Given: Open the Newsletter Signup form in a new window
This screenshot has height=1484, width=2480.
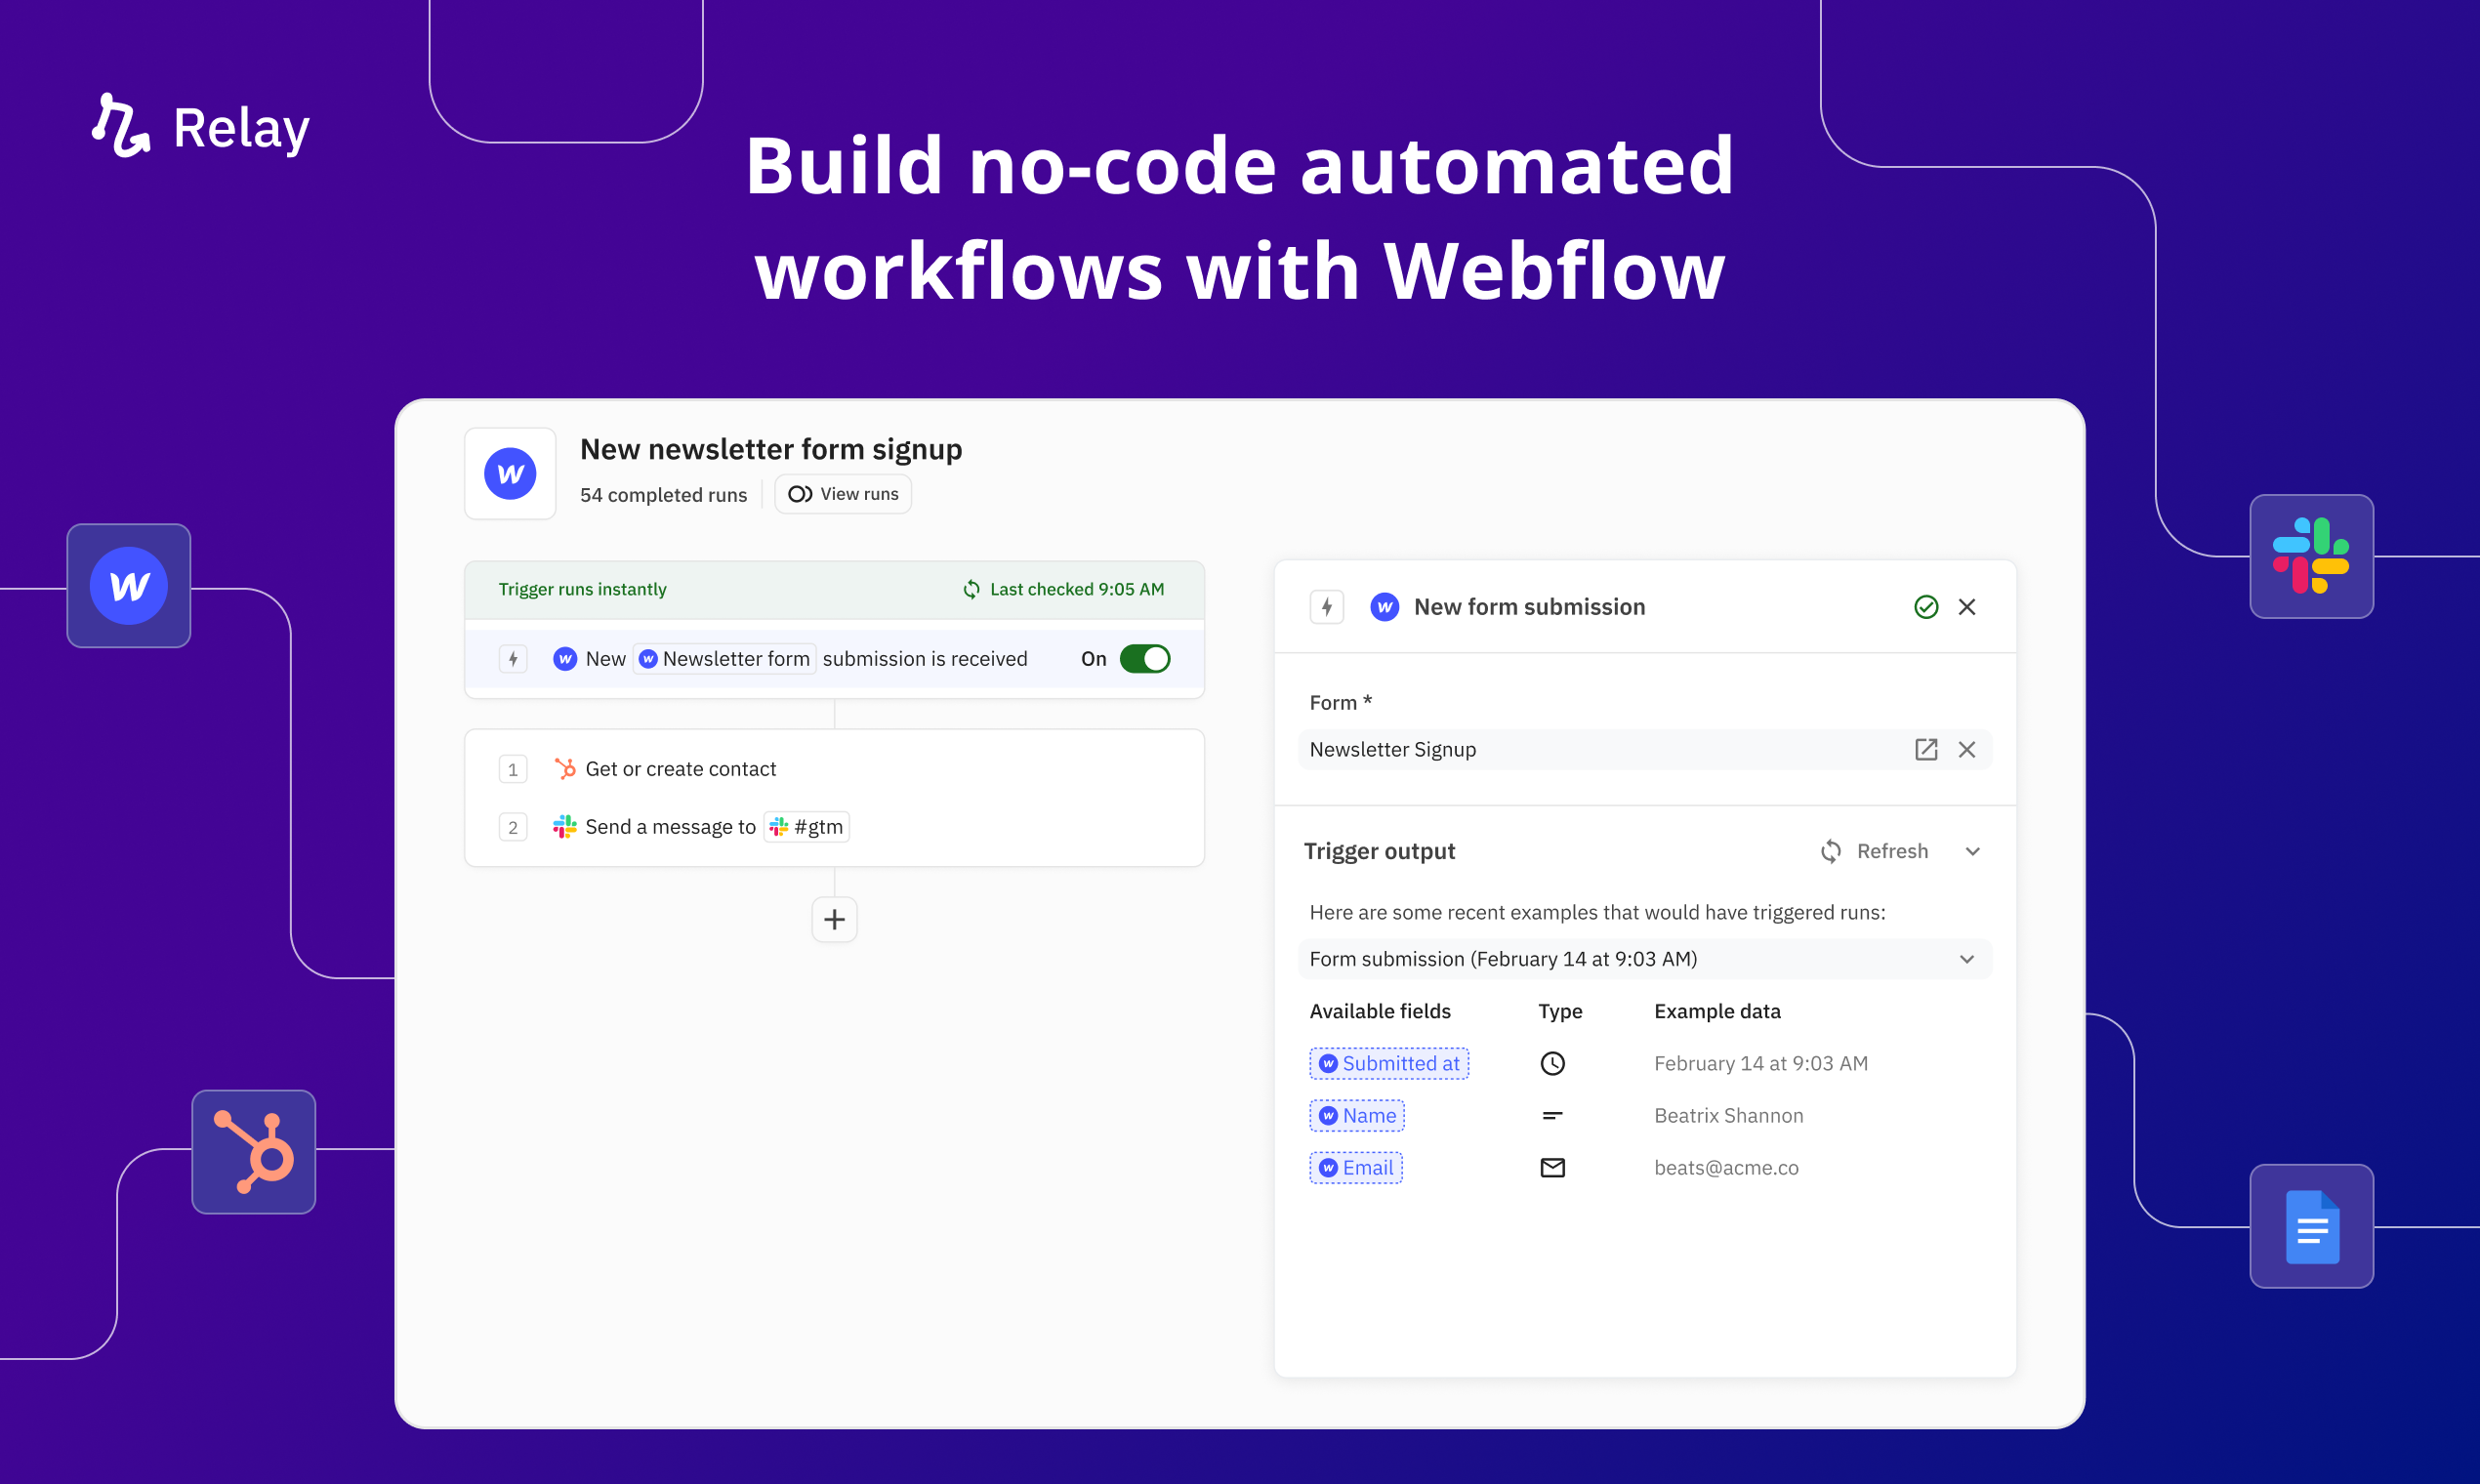Looking at the screenshot, I should click(x=1925, y=749).
